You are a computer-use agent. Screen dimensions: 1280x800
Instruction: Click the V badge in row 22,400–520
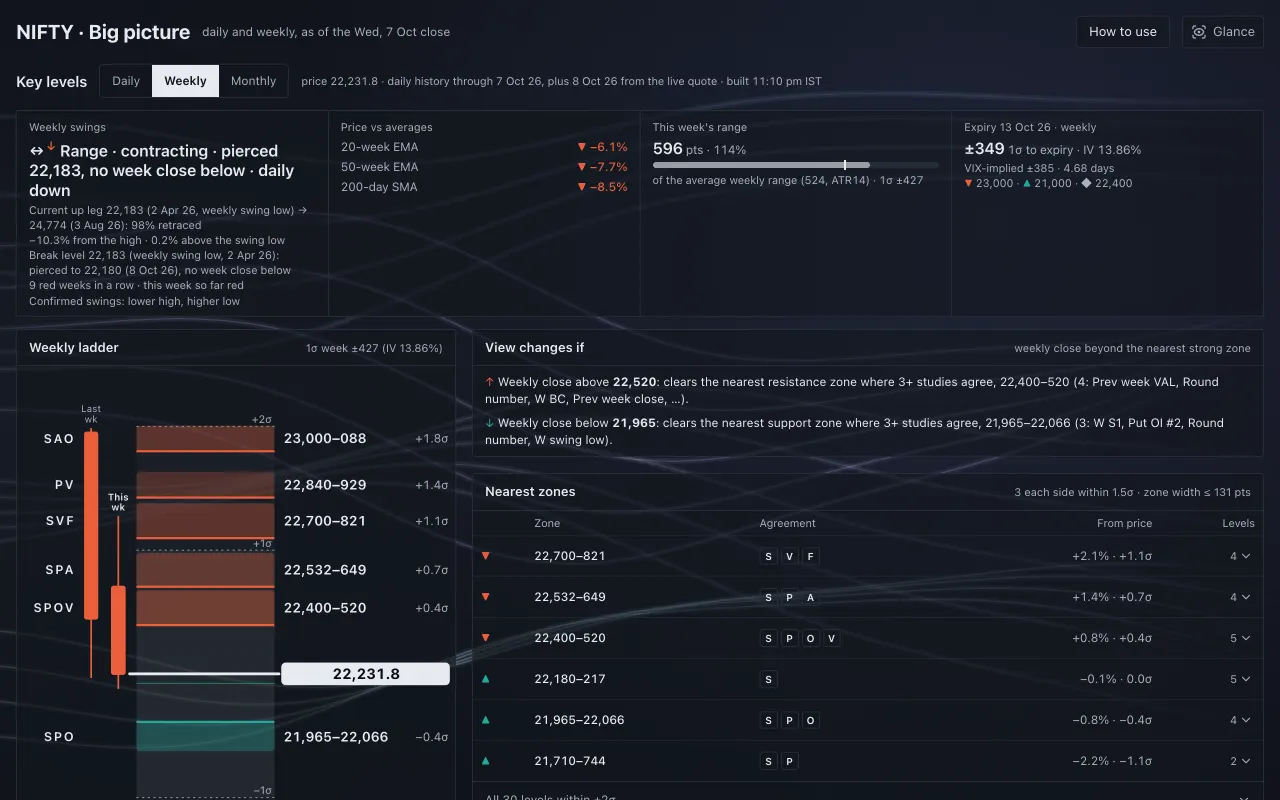click(x=832, y=638)
